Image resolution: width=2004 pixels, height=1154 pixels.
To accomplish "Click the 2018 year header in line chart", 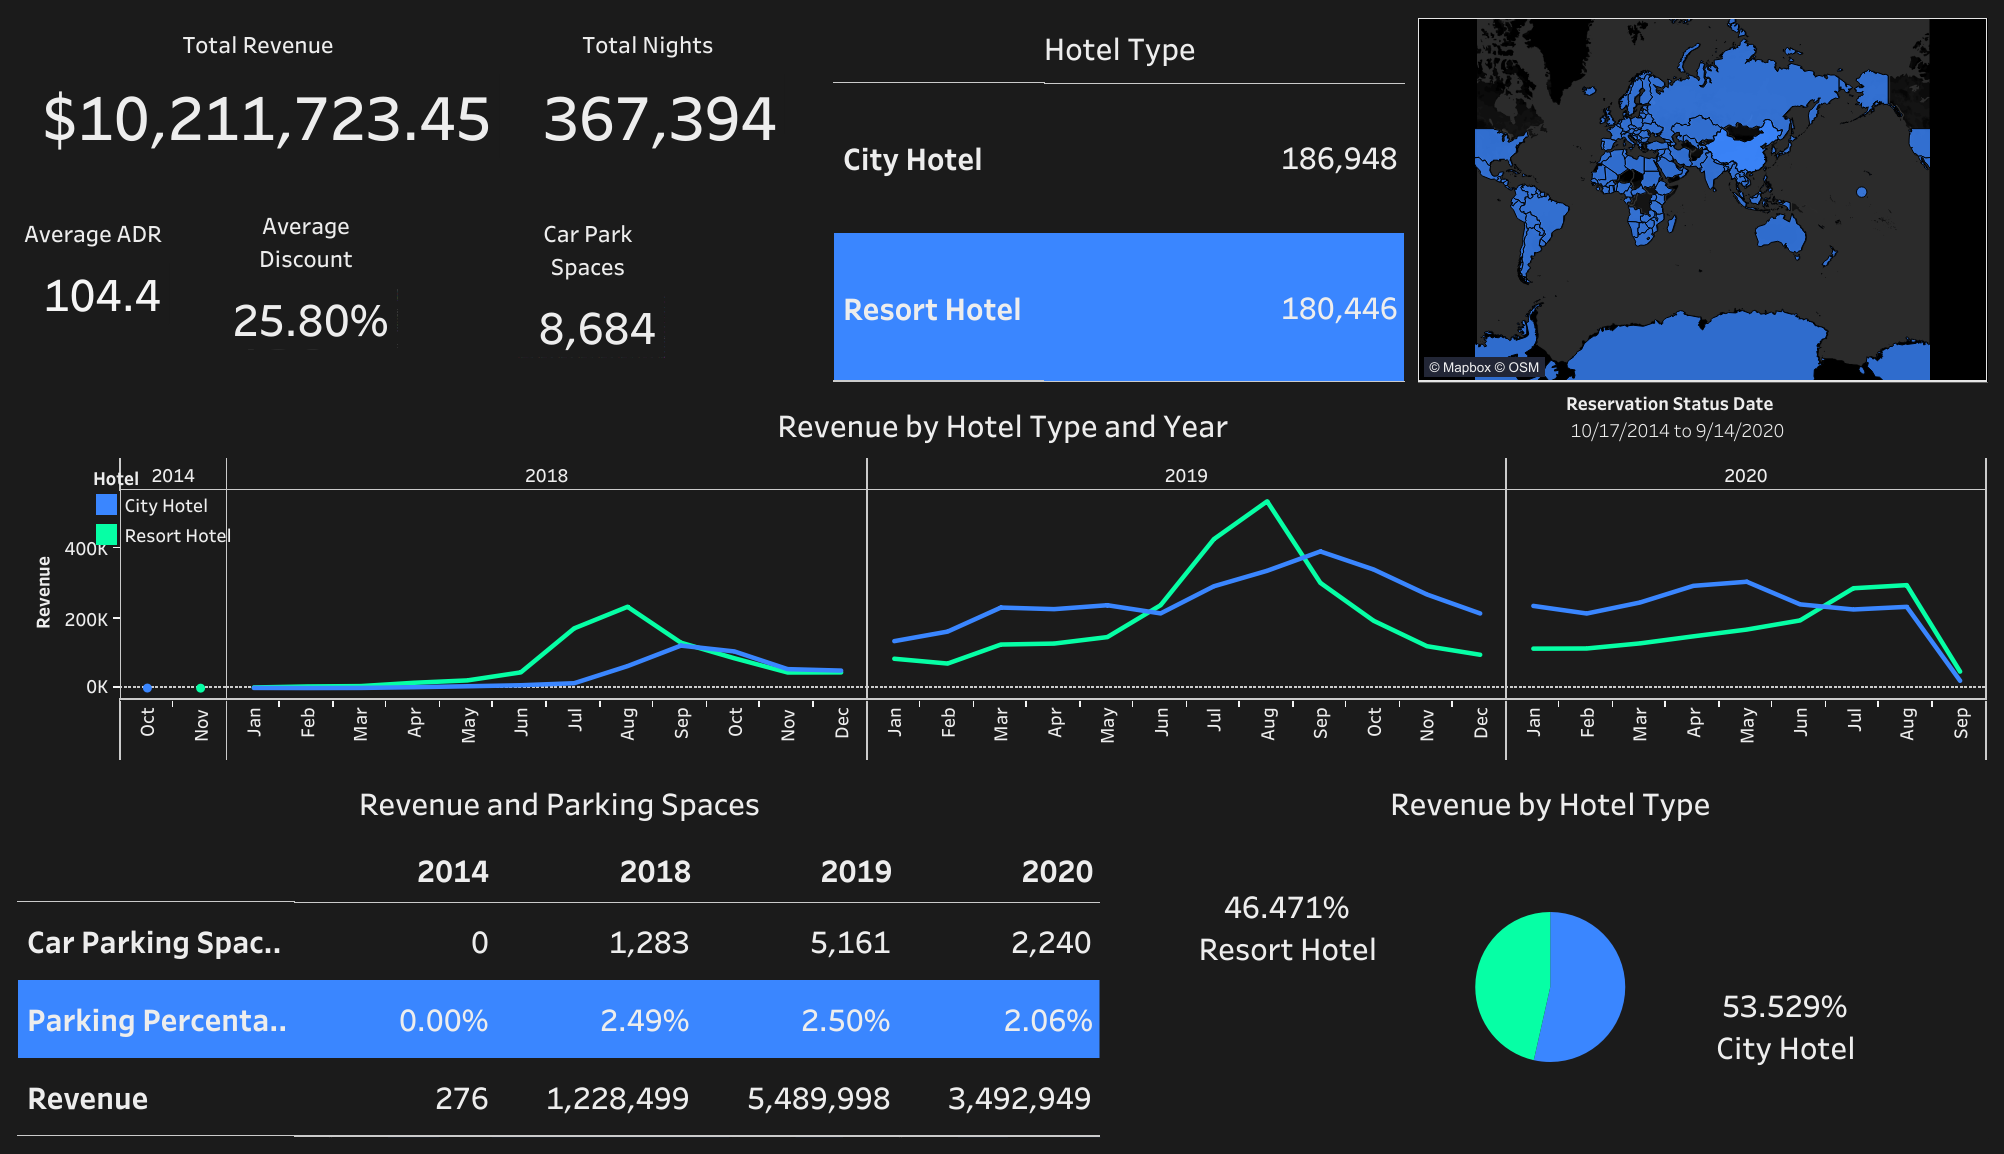I will 546,476.
